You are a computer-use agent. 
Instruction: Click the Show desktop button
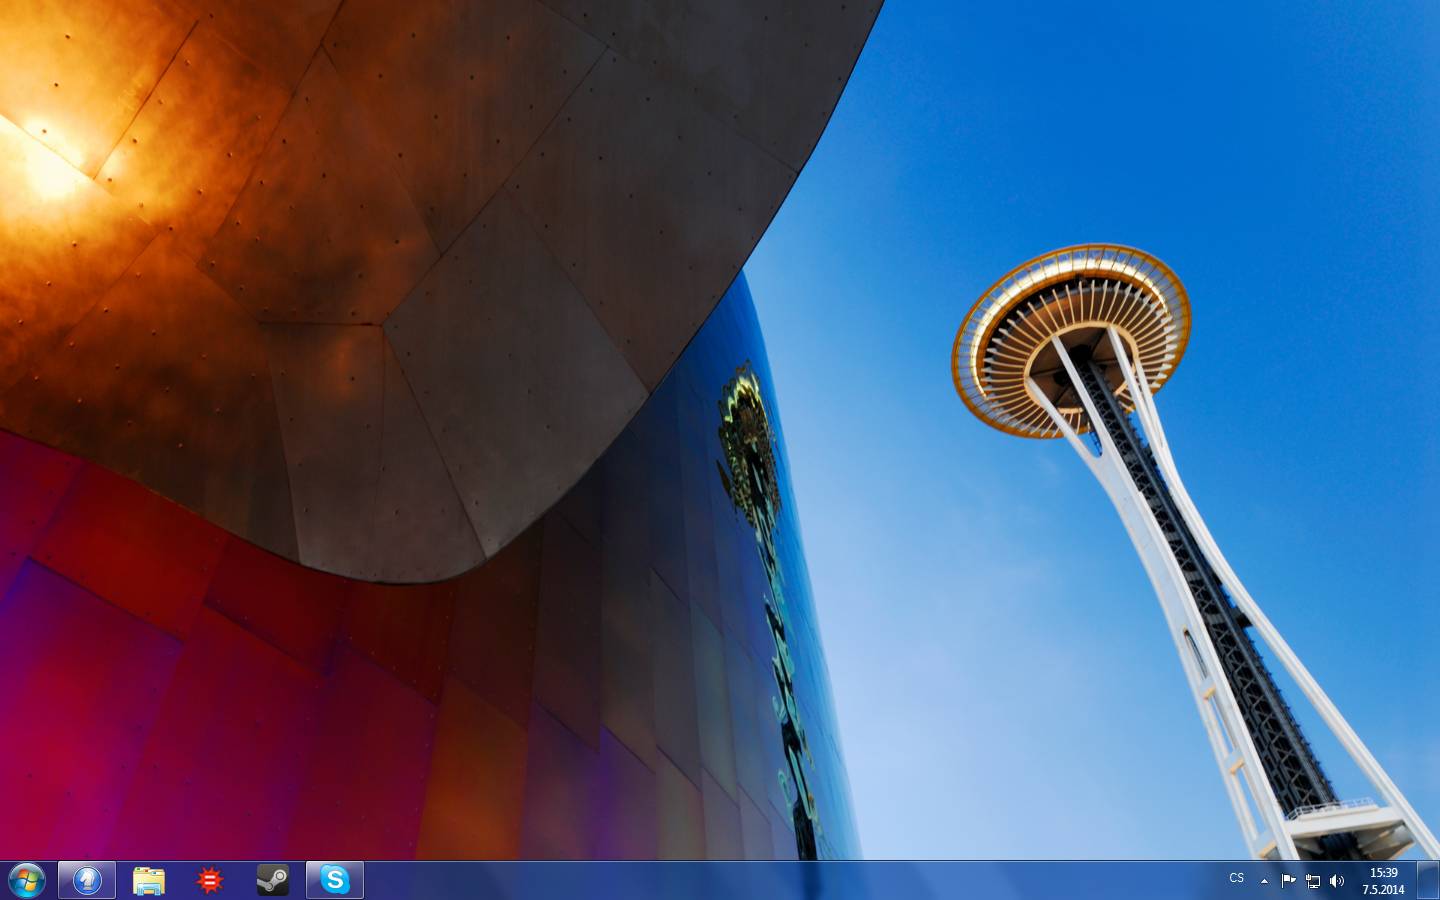pos(1428,880)
